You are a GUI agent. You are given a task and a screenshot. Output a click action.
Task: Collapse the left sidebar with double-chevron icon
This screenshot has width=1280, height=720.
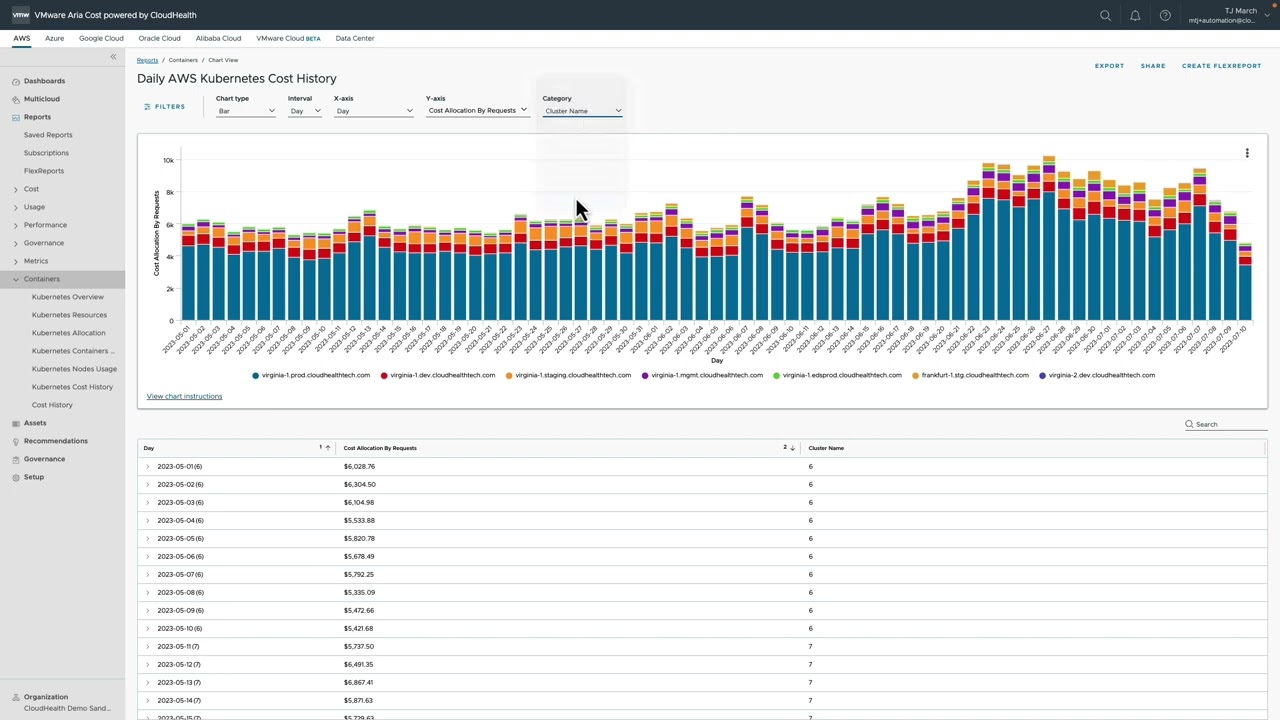[113, 57]
